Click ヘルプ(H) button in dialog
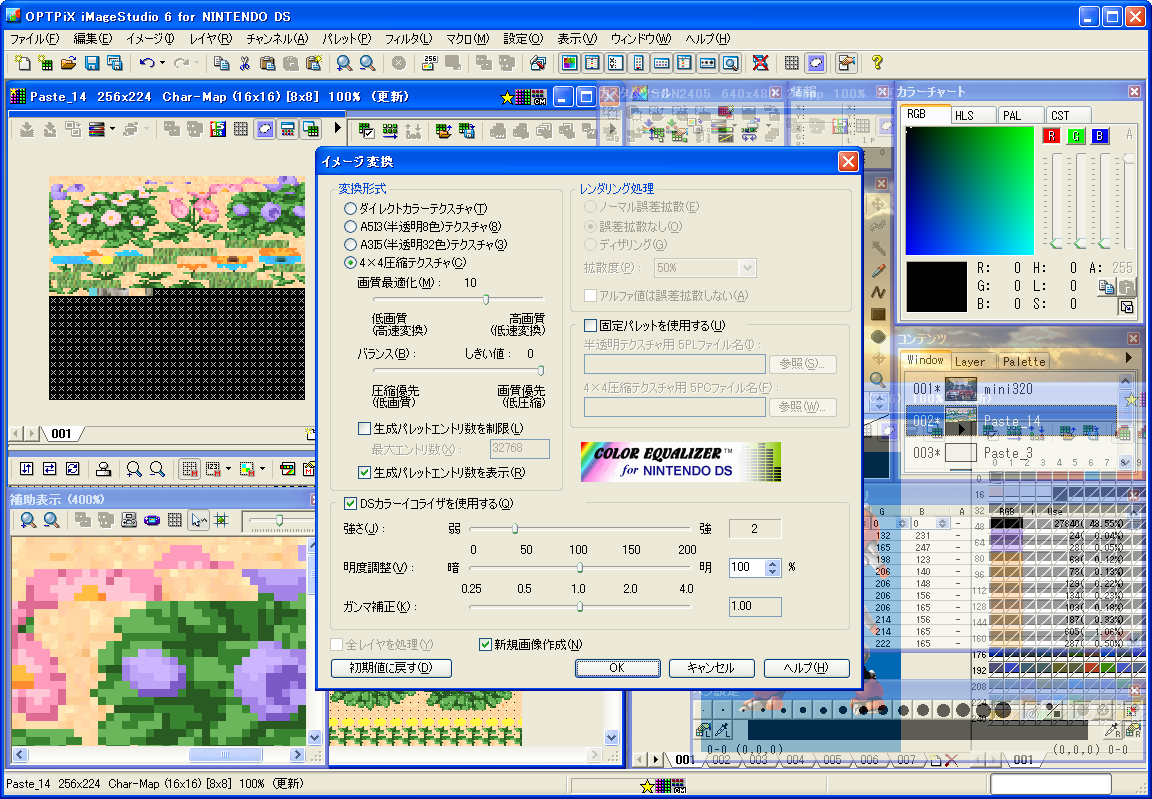Screen dimensions: 1152x799 (807, 668)
